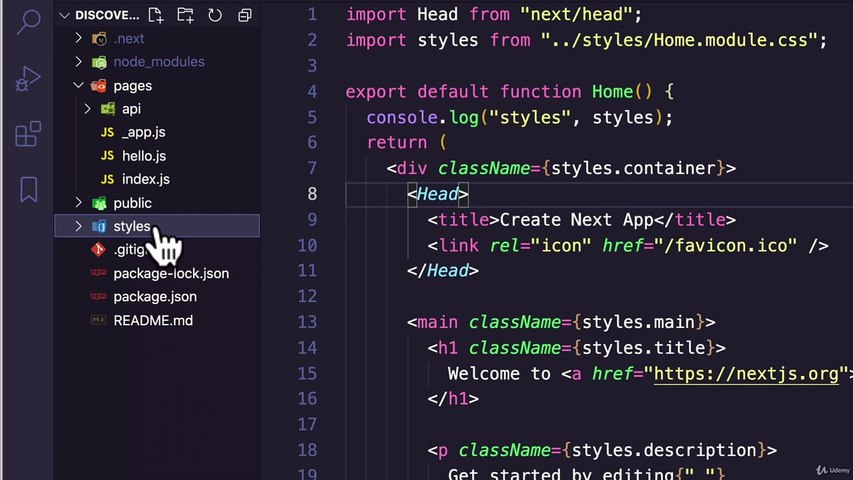Viewport: 853px width, 480px height.
Task: Click styles.title on line 14
Action: pyautogui.click(x=643, y=348)
